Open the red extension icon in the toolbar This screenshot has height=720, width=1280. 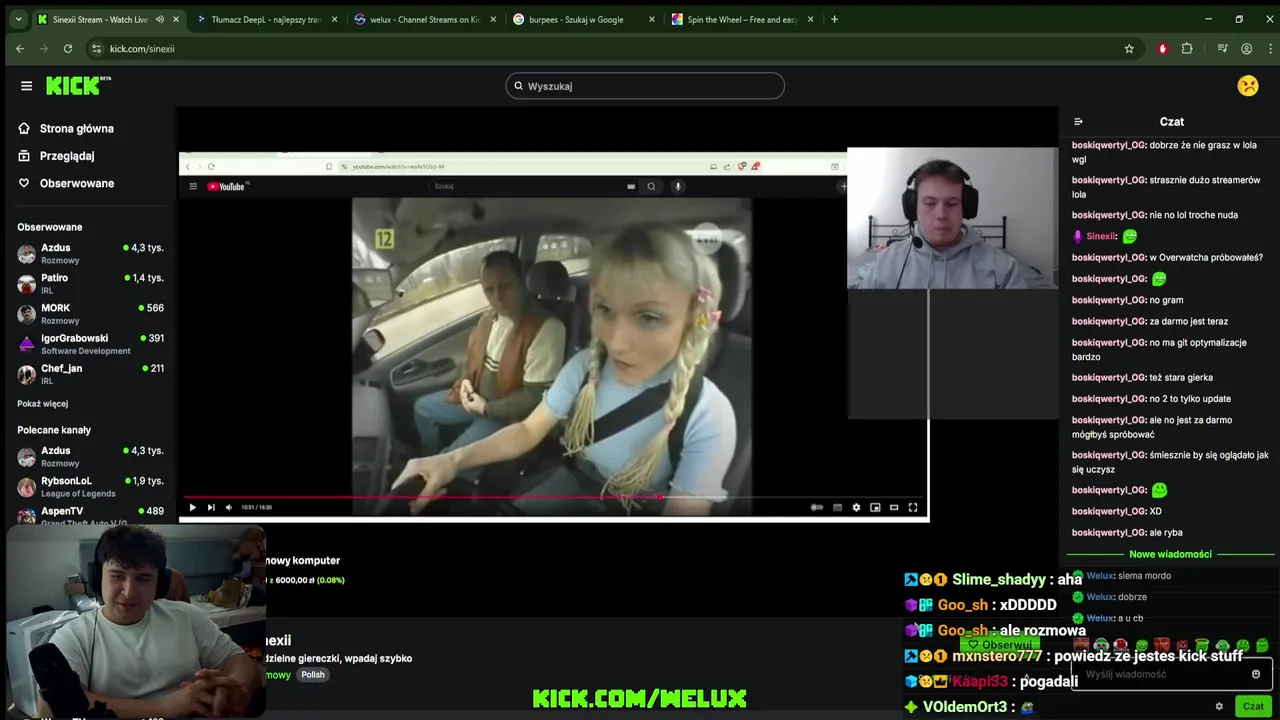(x=1162, y=48)
